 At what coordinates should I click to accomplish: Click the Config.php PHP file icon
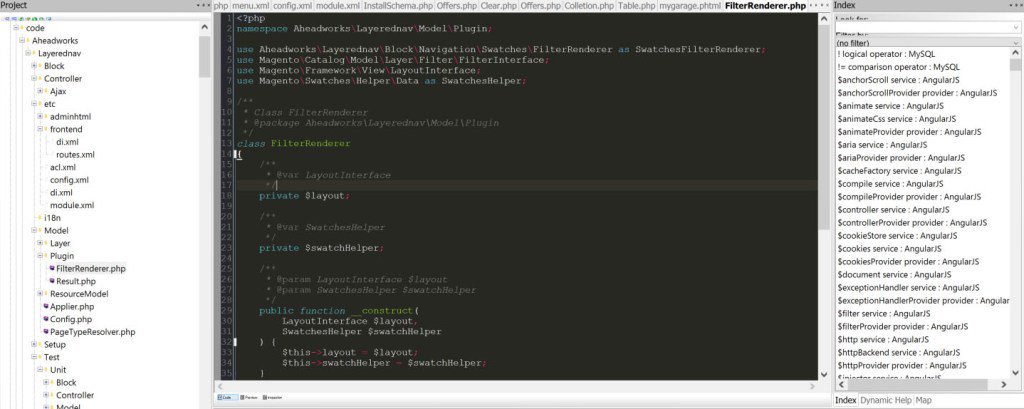pos(46,319)
